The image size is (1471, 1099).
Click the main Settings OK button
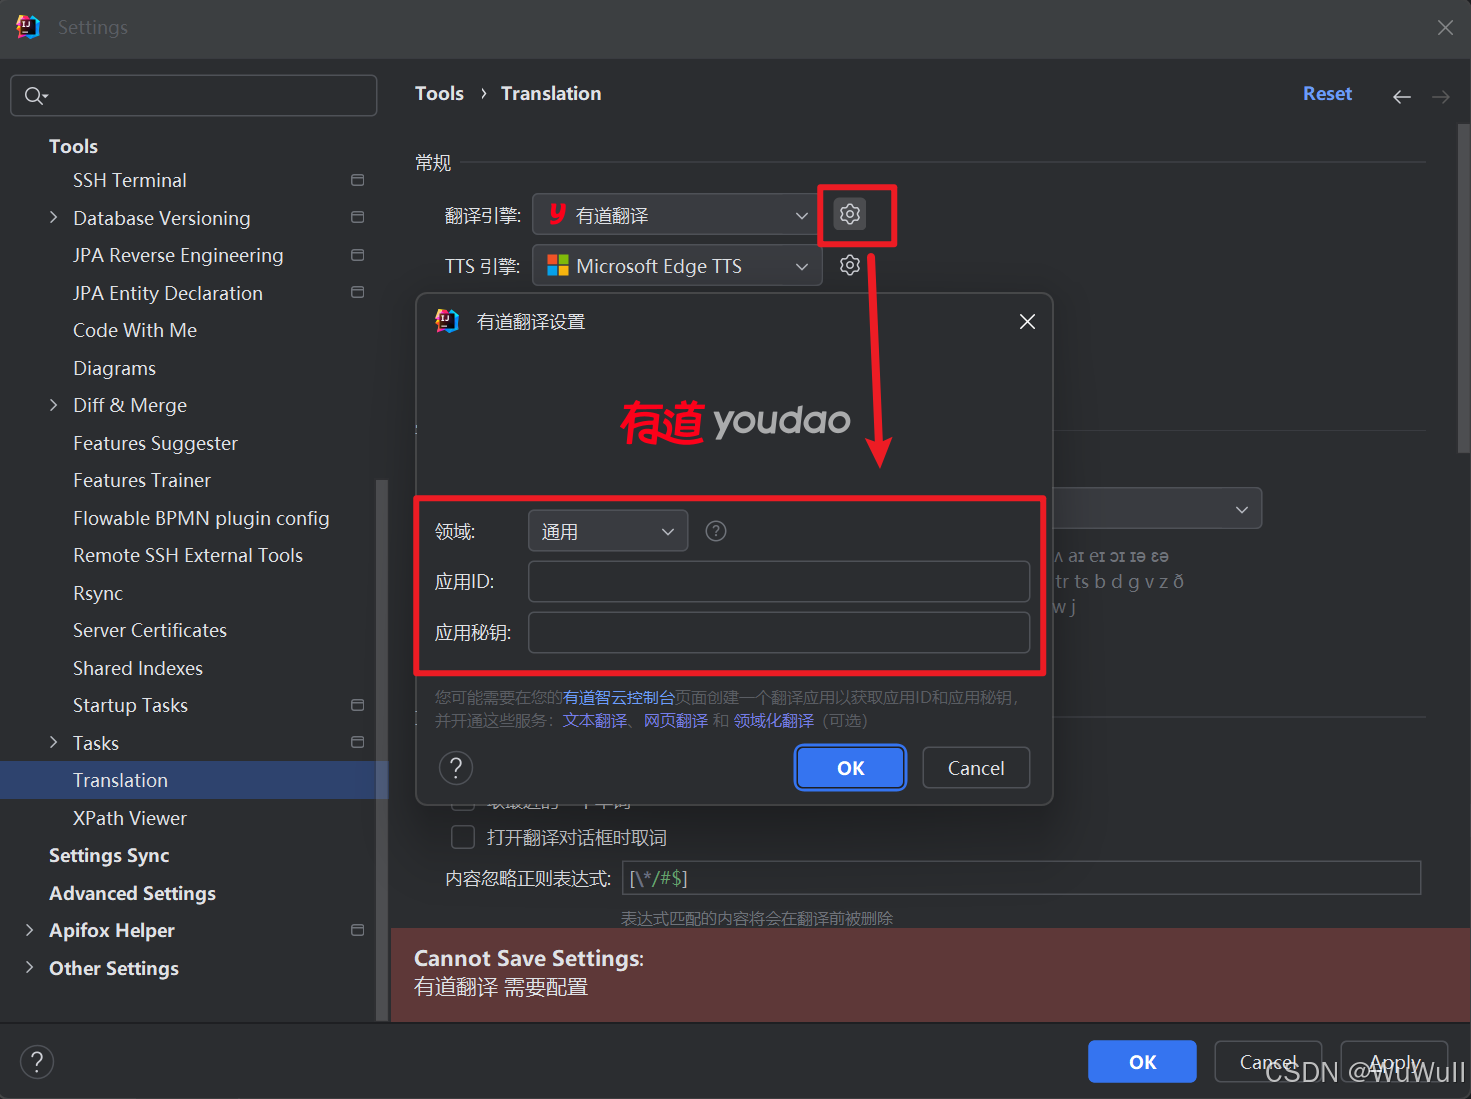click(1142, 1062)
